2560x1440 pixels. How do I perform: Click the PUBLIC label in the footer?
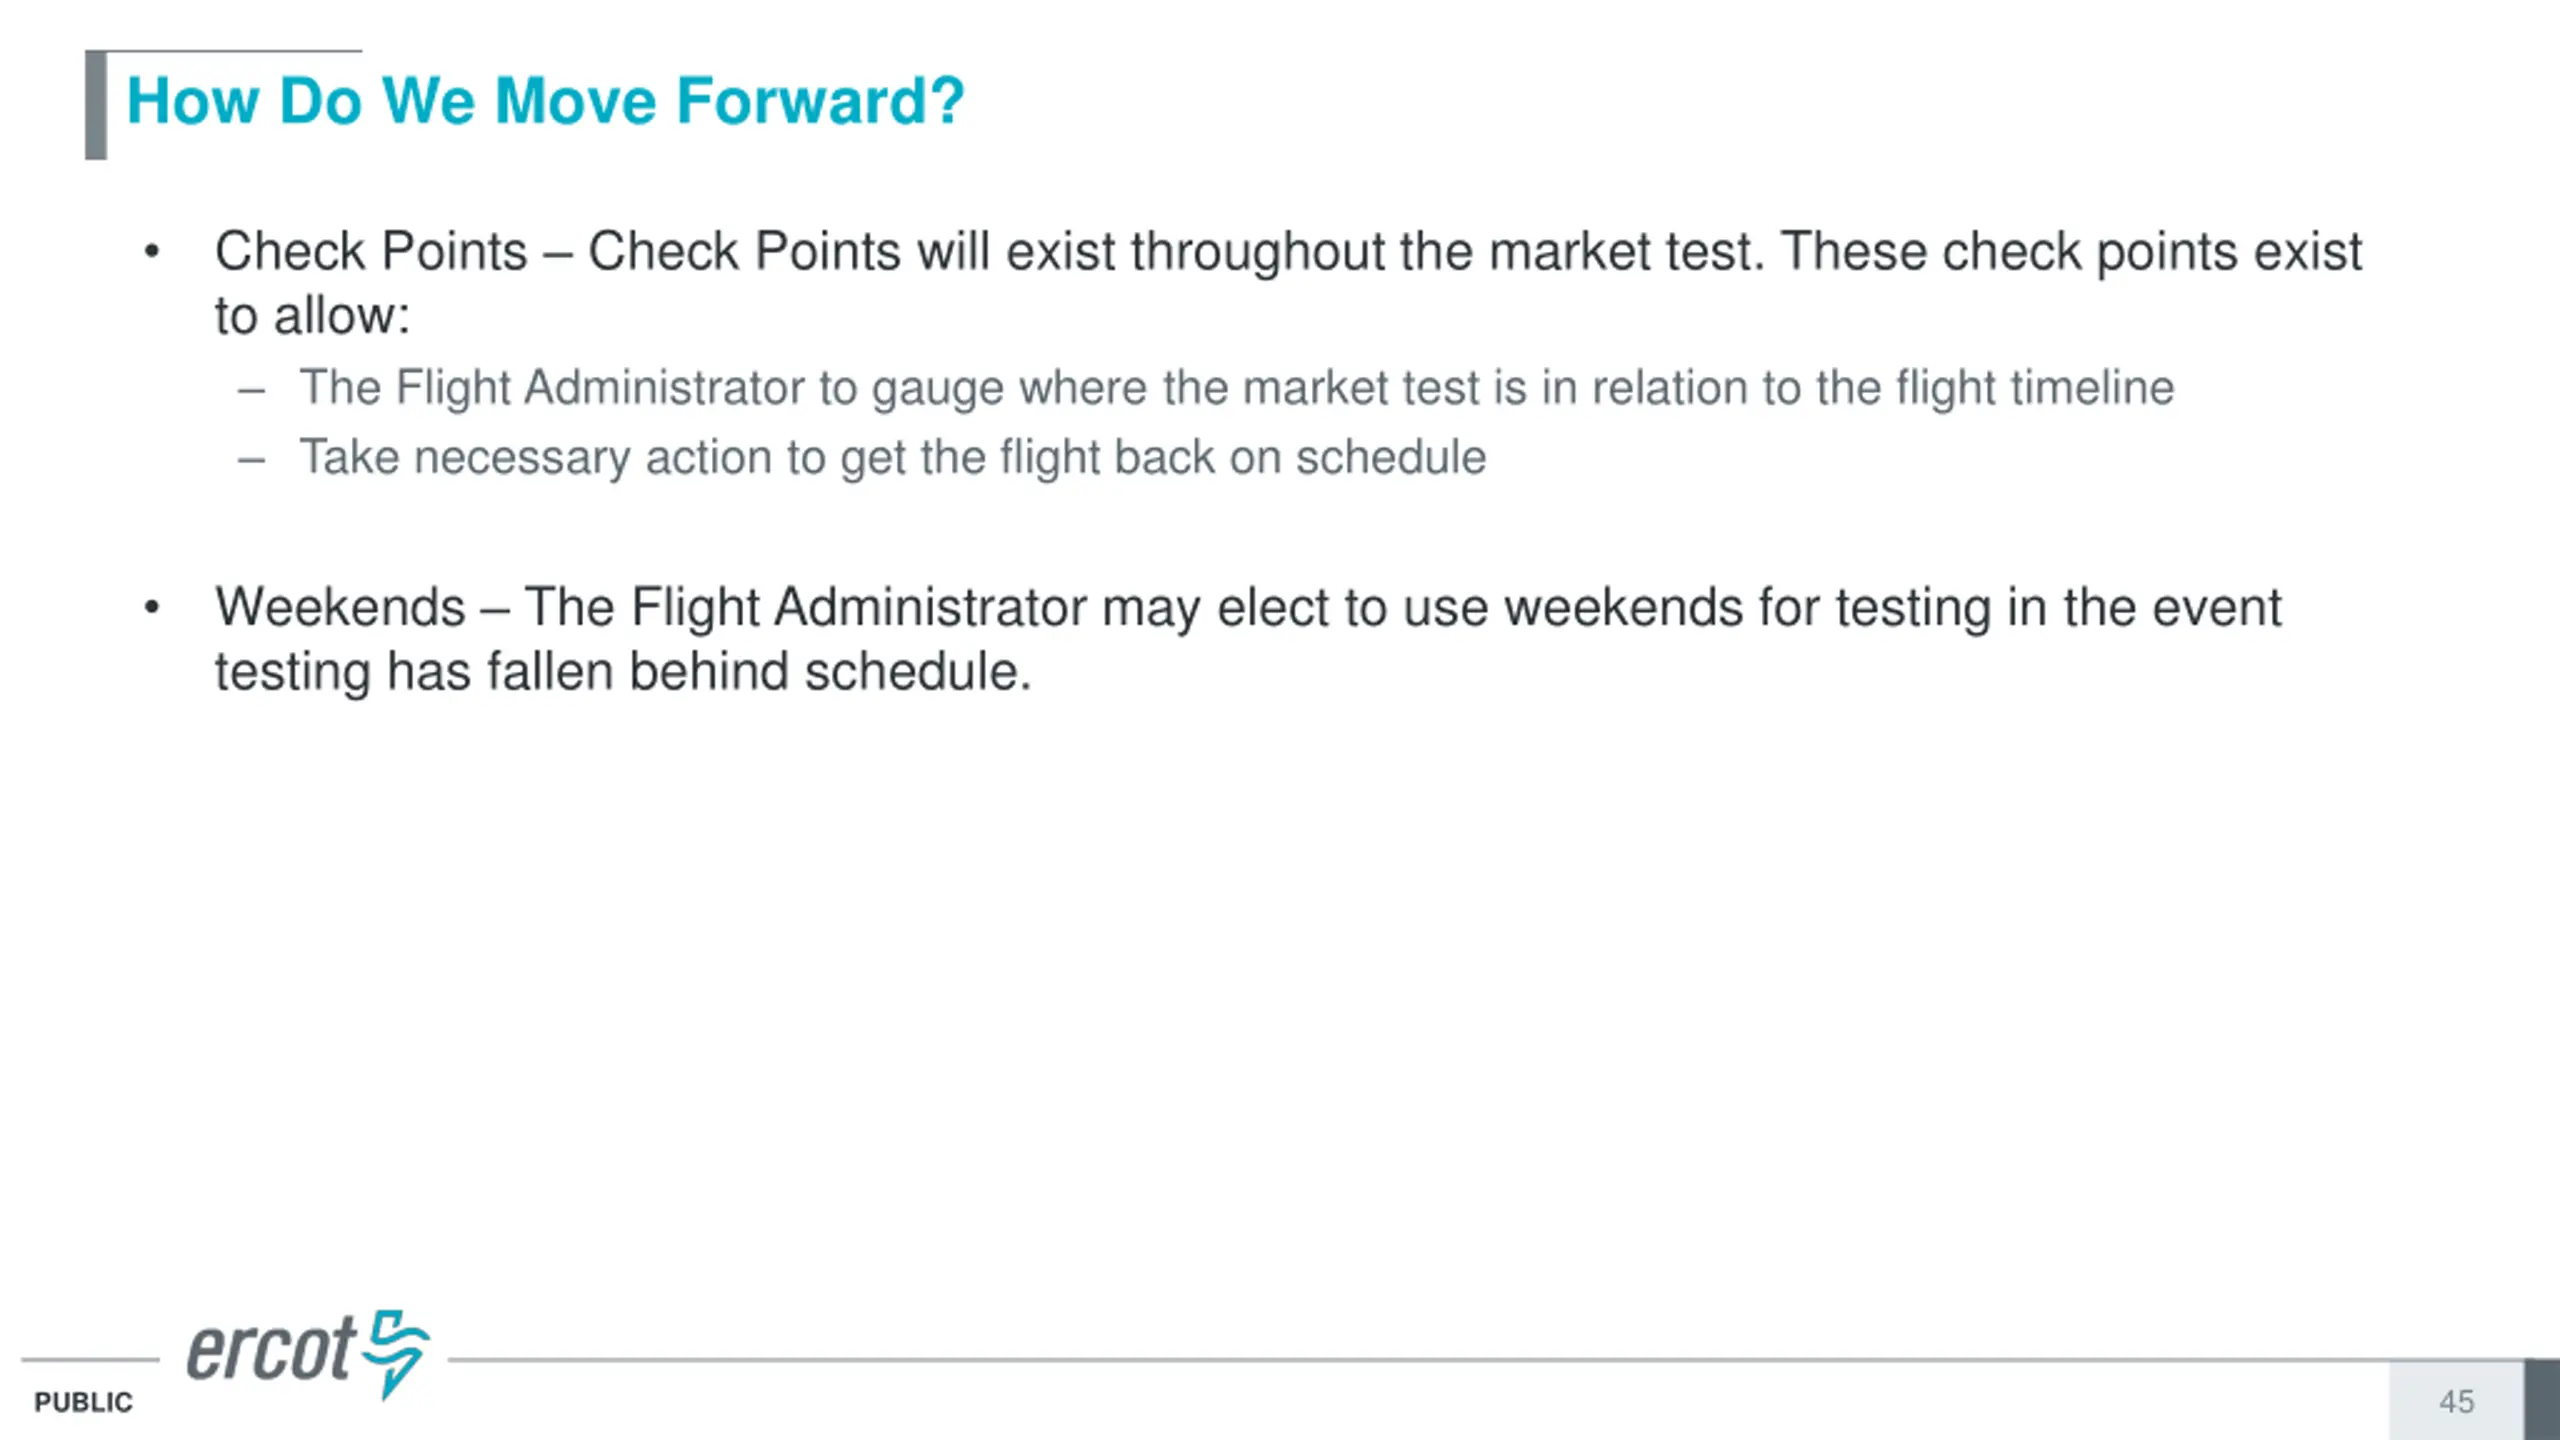coord(83,1402)
